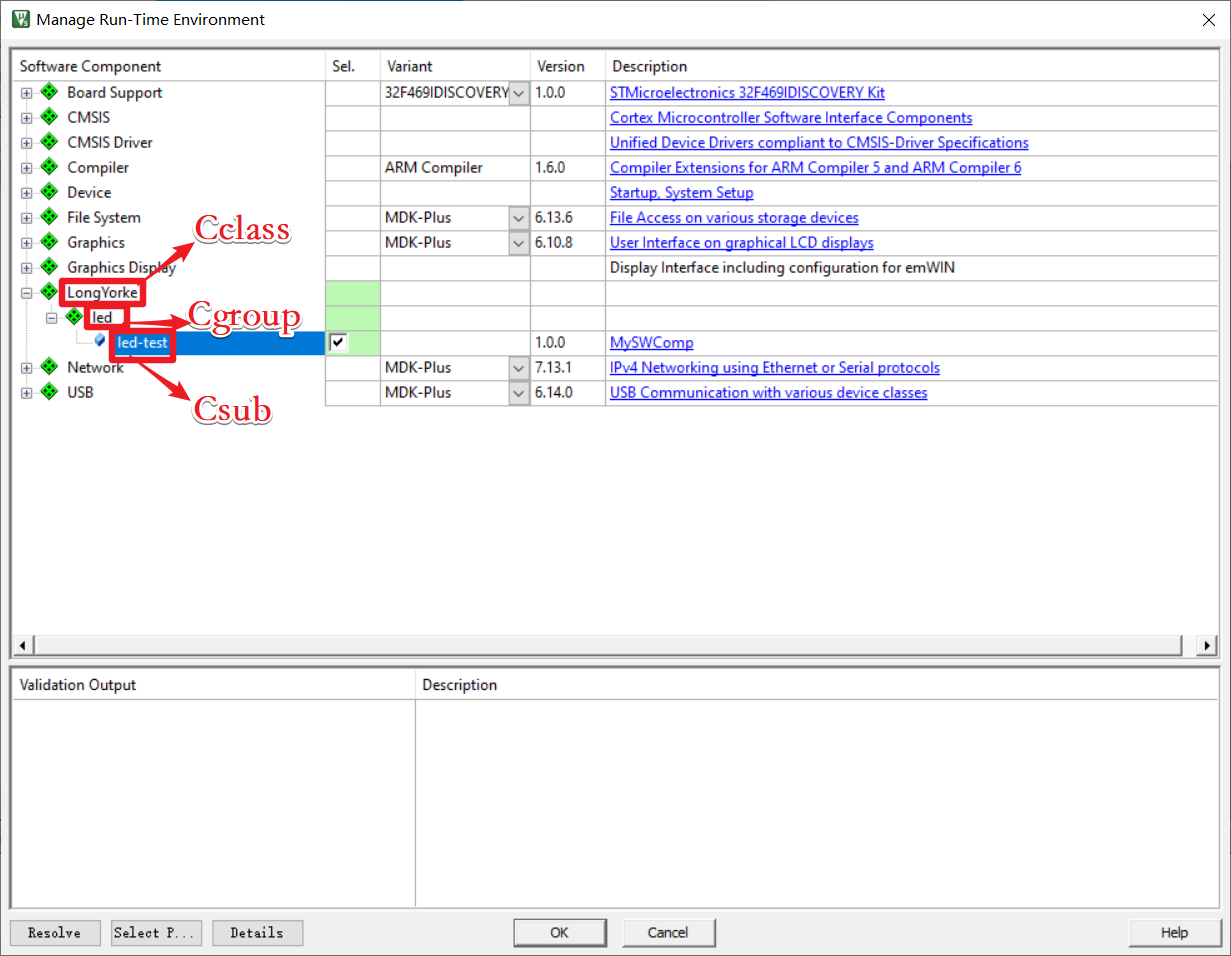Click the LongYorke green diamond icon
Image resolution: width=1231 pixels, height=956 pixels.
(49, 292)
